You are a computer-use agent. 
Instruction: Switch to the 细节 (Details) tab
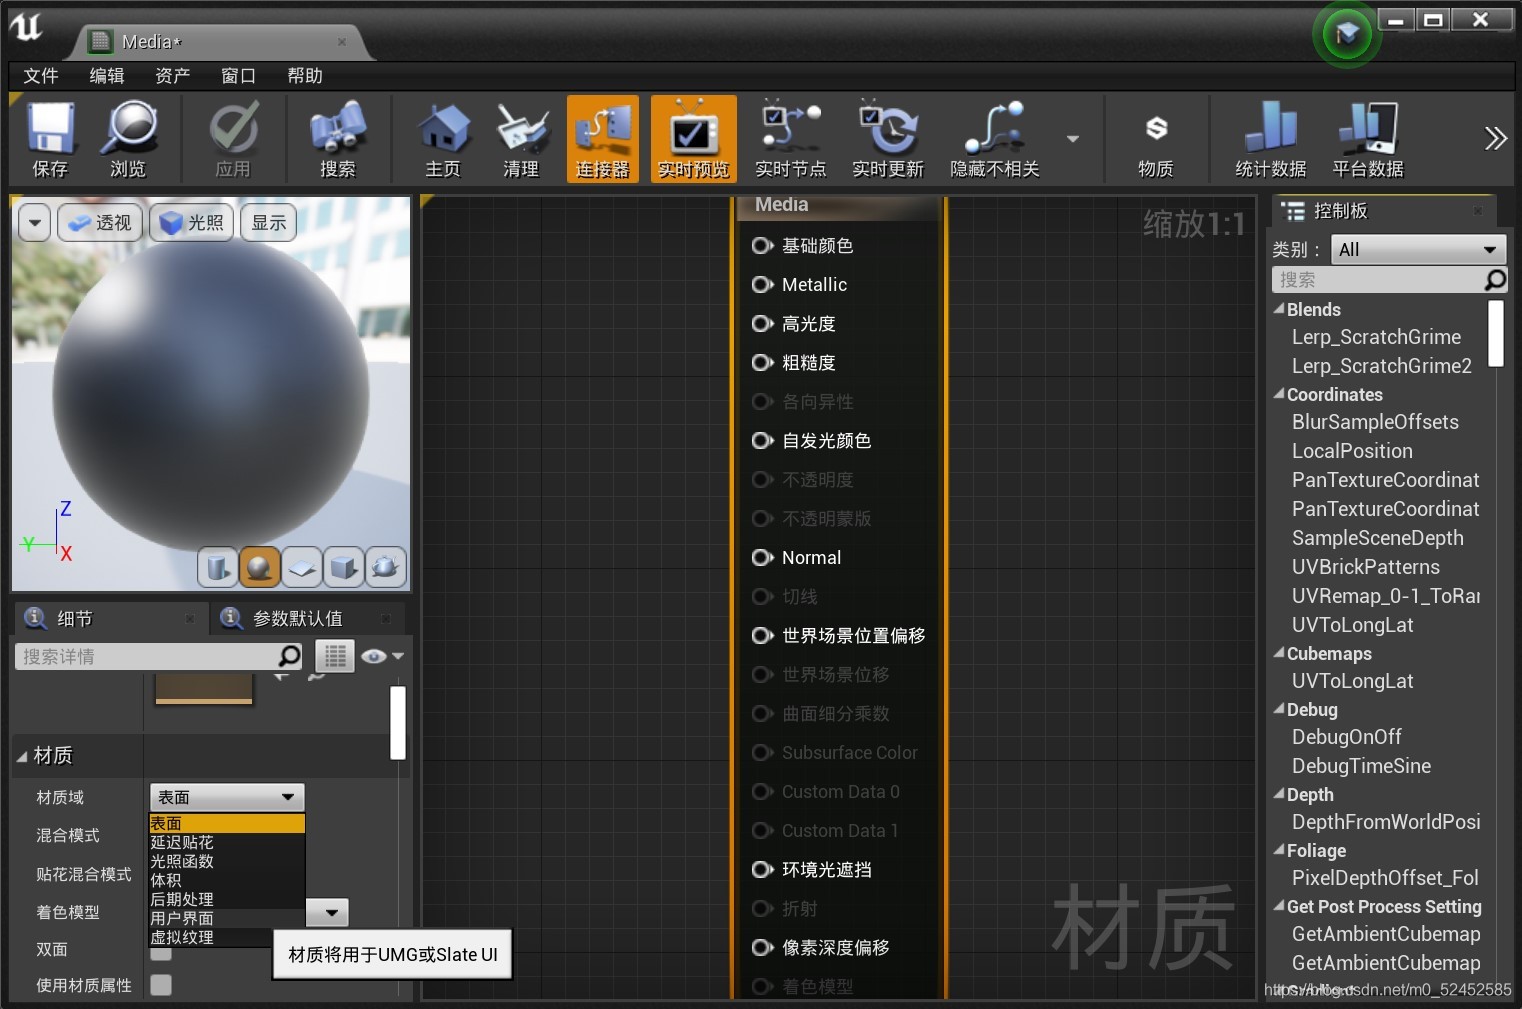tap(109, 619)
